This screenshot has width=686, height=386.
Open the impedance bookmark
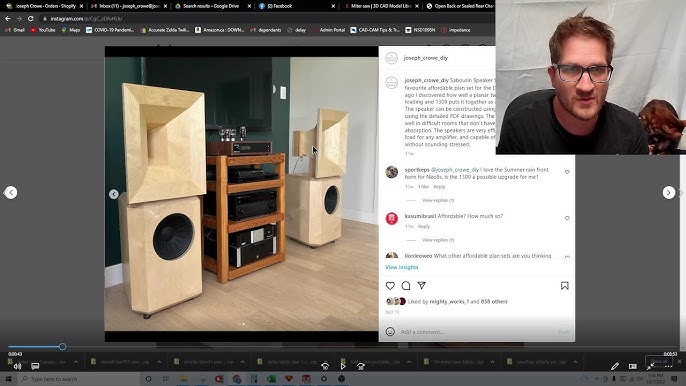[455, 30]
